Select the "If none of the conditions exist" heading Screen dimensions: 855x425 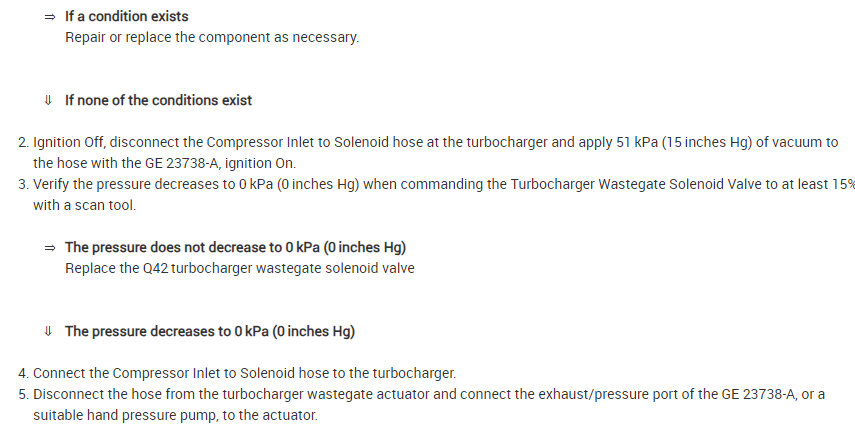pos(158,100)
